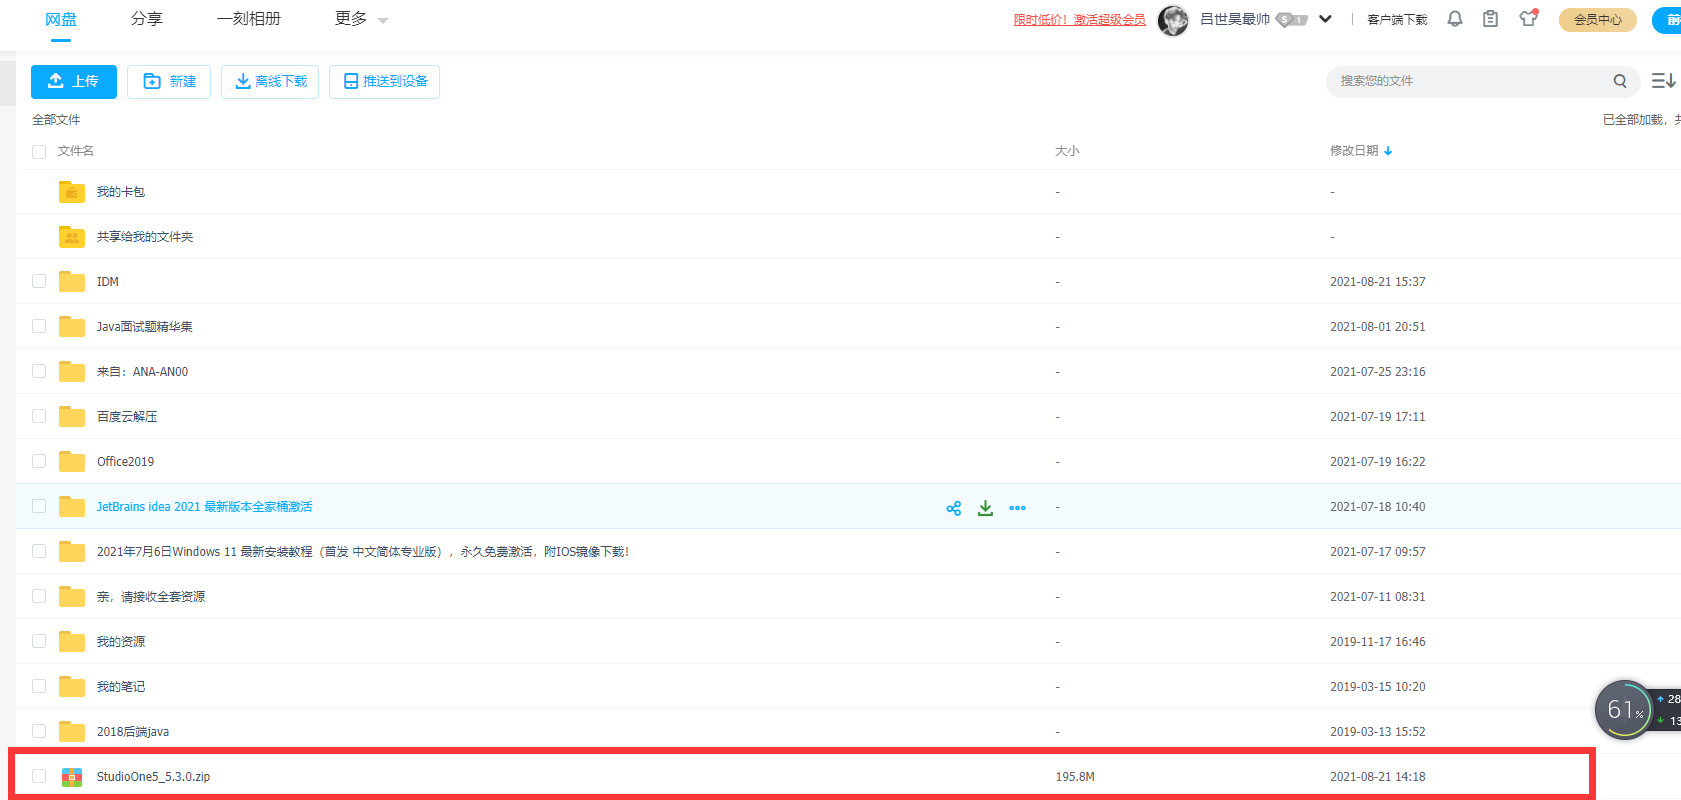This screenshot has height=800, width=1681.
Task: Click the modified date sort arrow
Action: pyautogui.click(x=1388, y=151)
